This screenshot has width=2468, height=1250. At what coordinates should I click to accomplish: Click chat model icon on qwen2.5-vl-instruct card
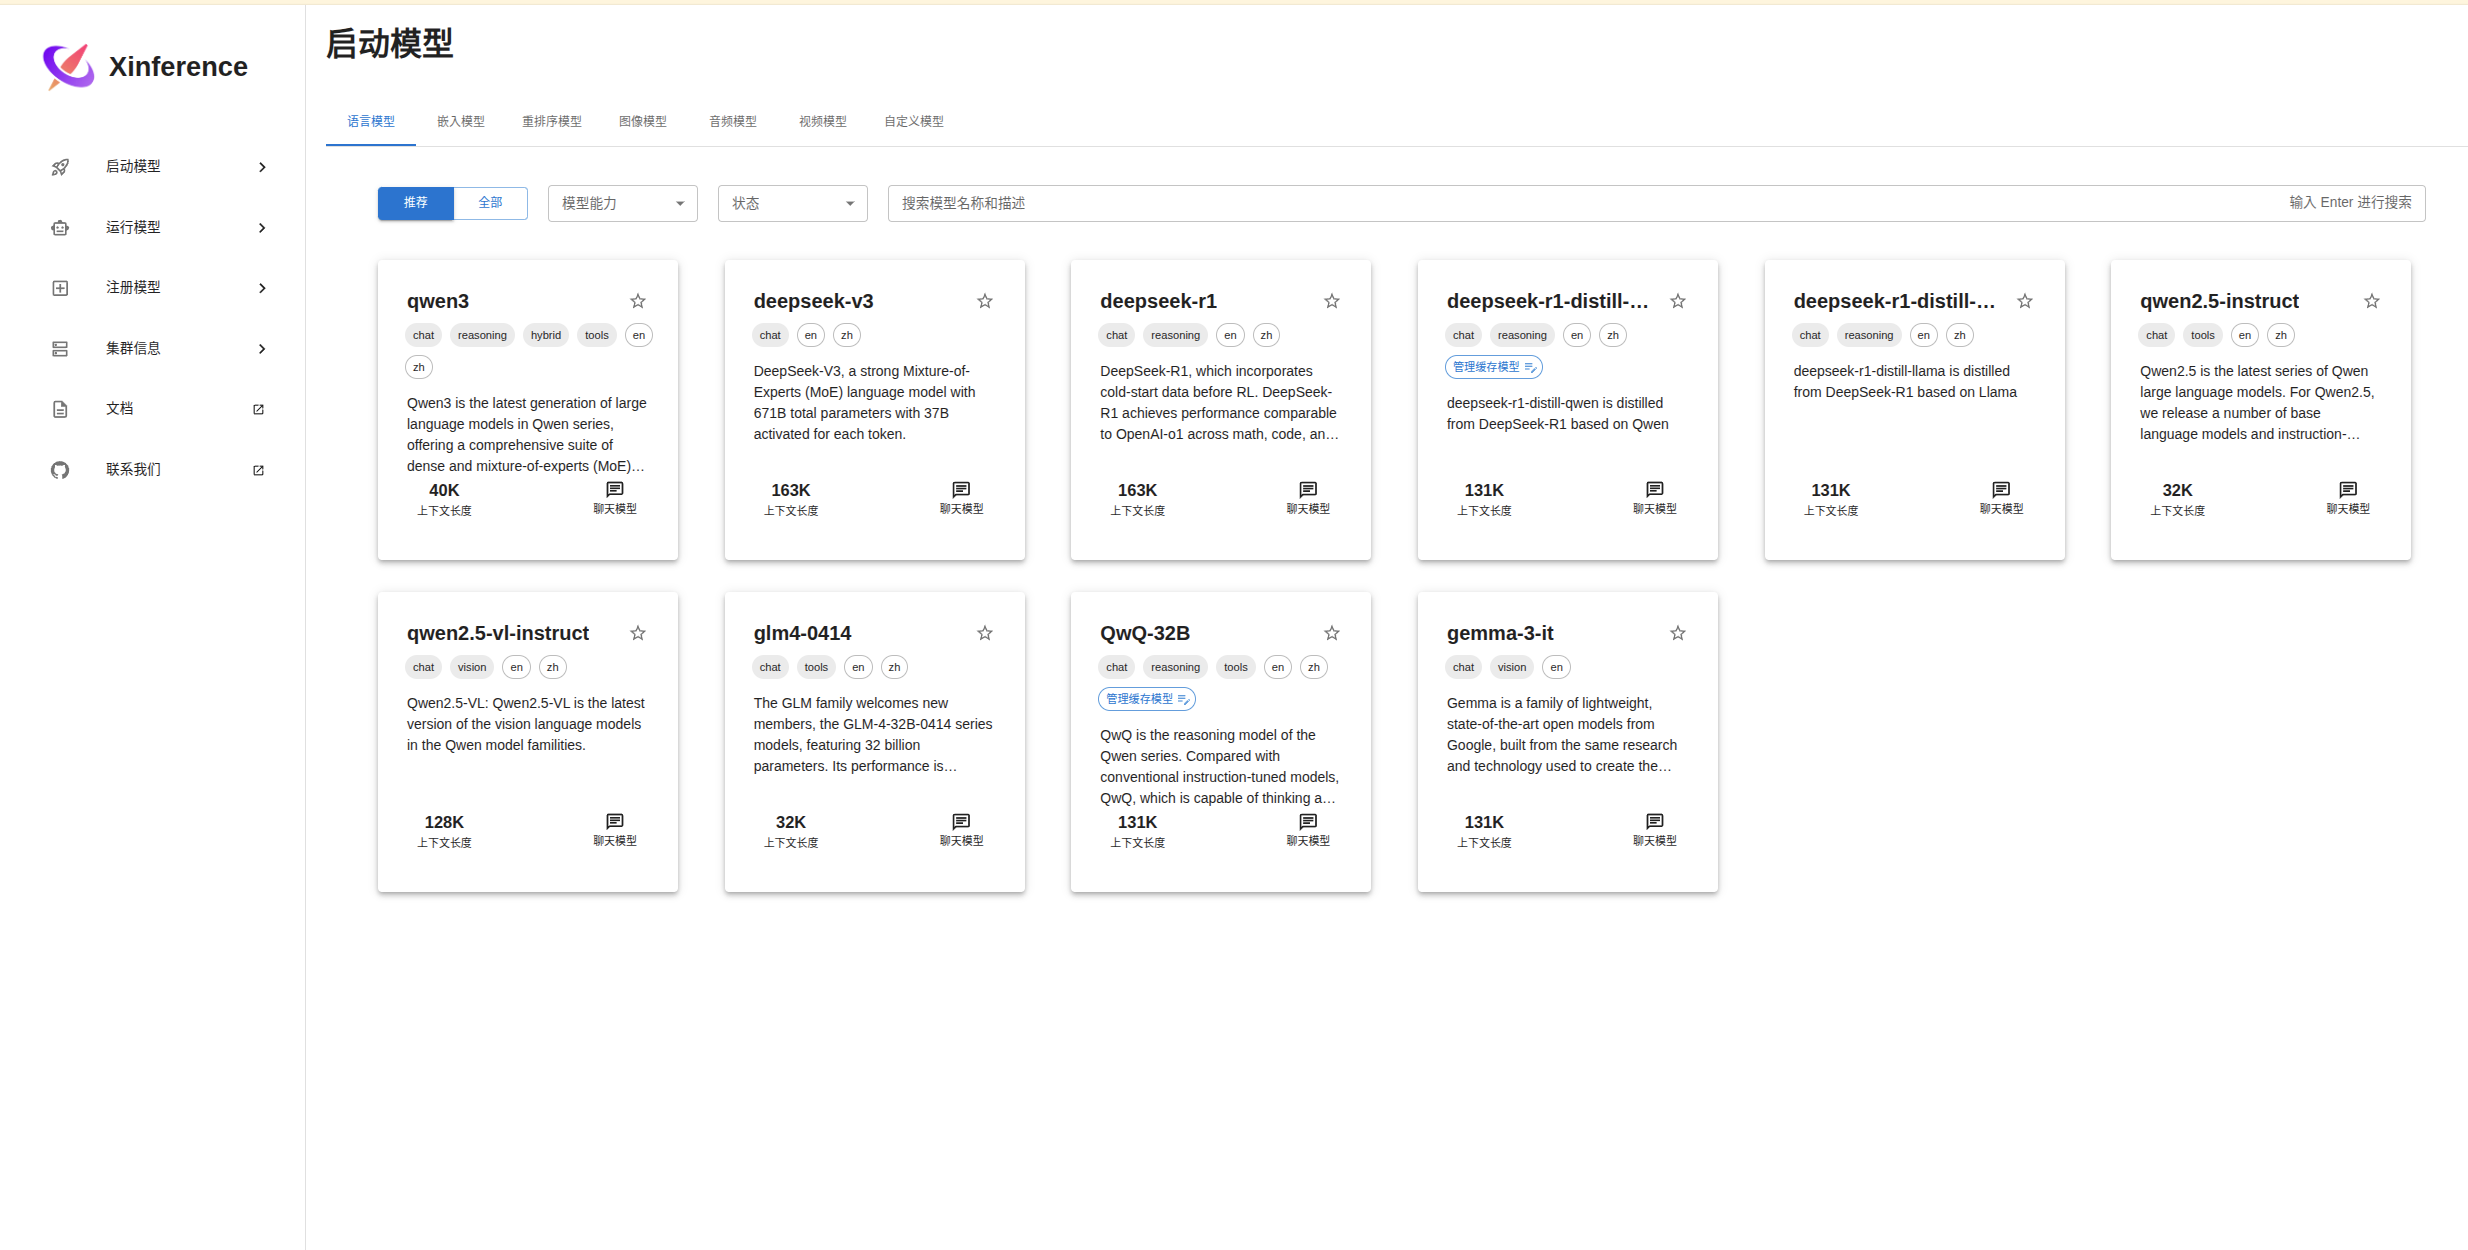coord(615,821)
